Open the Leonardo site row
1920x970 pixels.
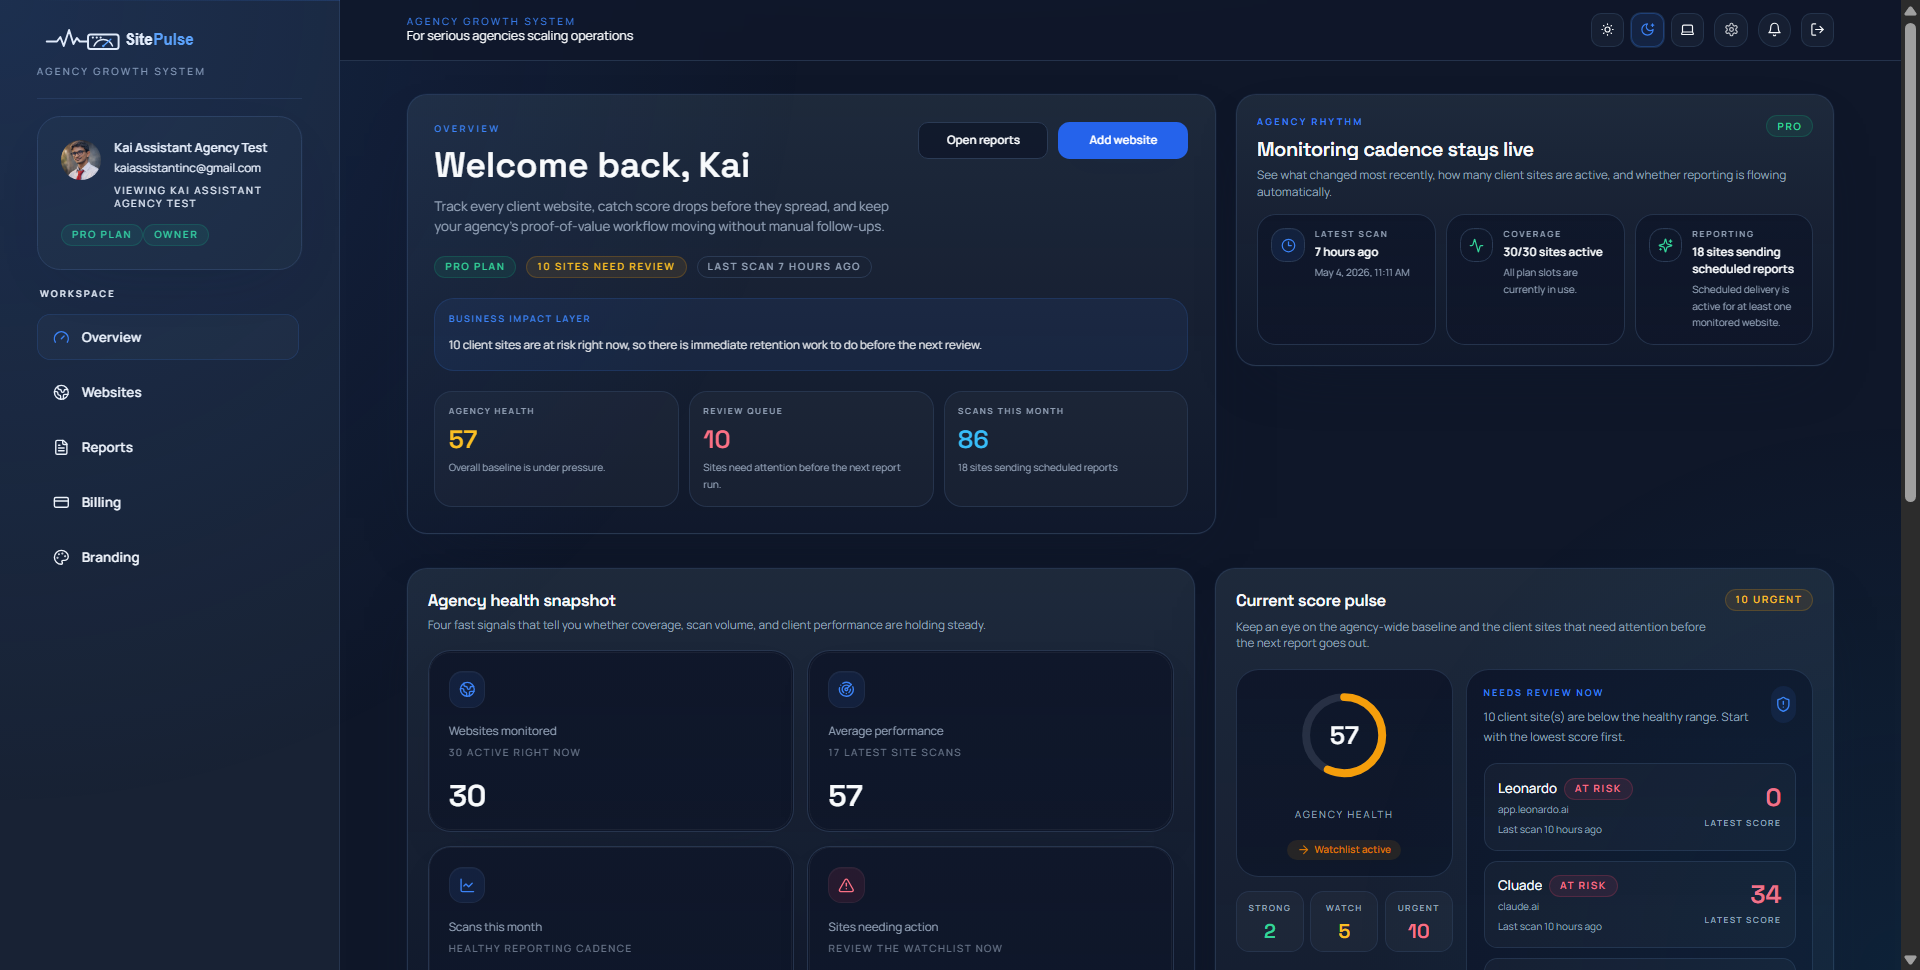[1639, 807]
